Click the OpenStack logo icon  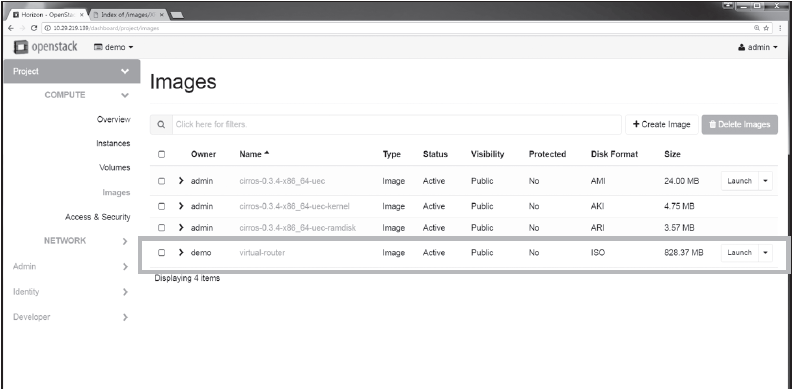[21, 47]
